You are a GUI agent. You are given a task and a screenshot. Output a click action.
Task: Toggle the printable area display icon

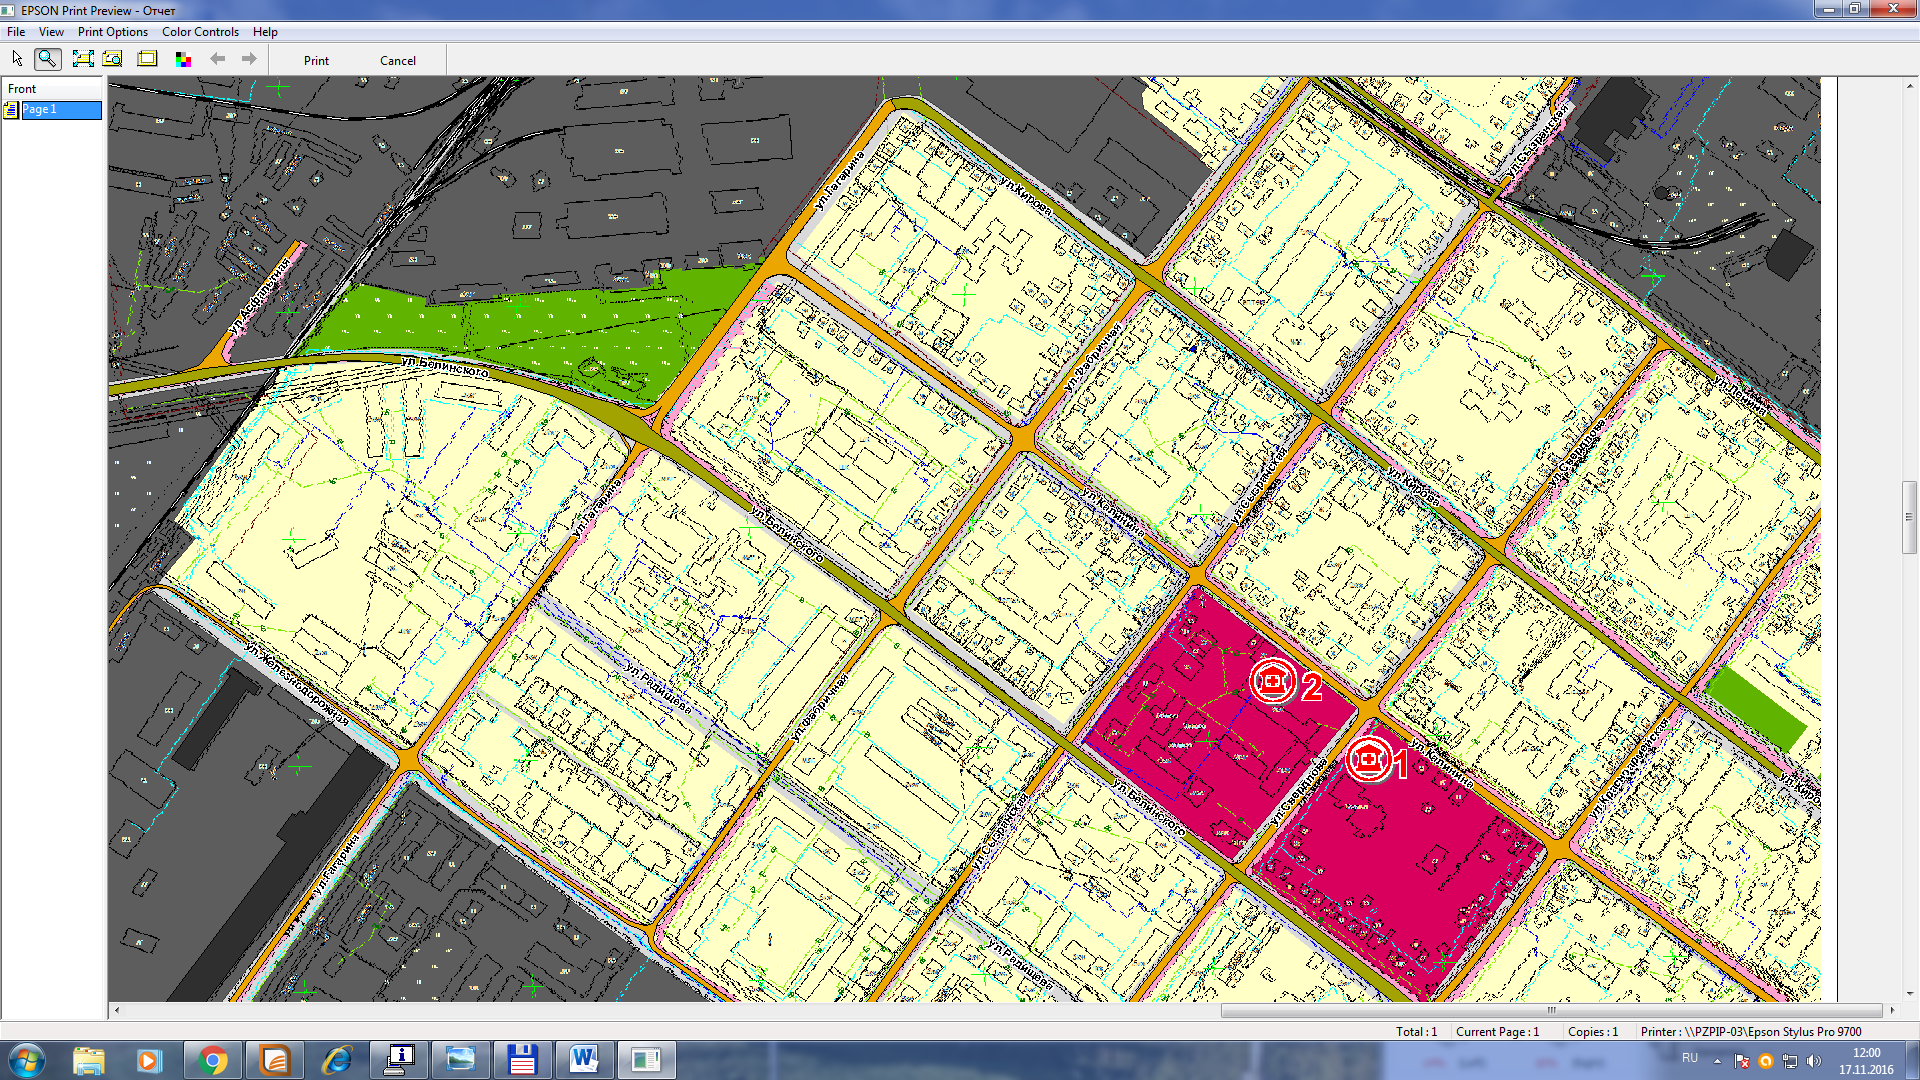tap(147, 59)
